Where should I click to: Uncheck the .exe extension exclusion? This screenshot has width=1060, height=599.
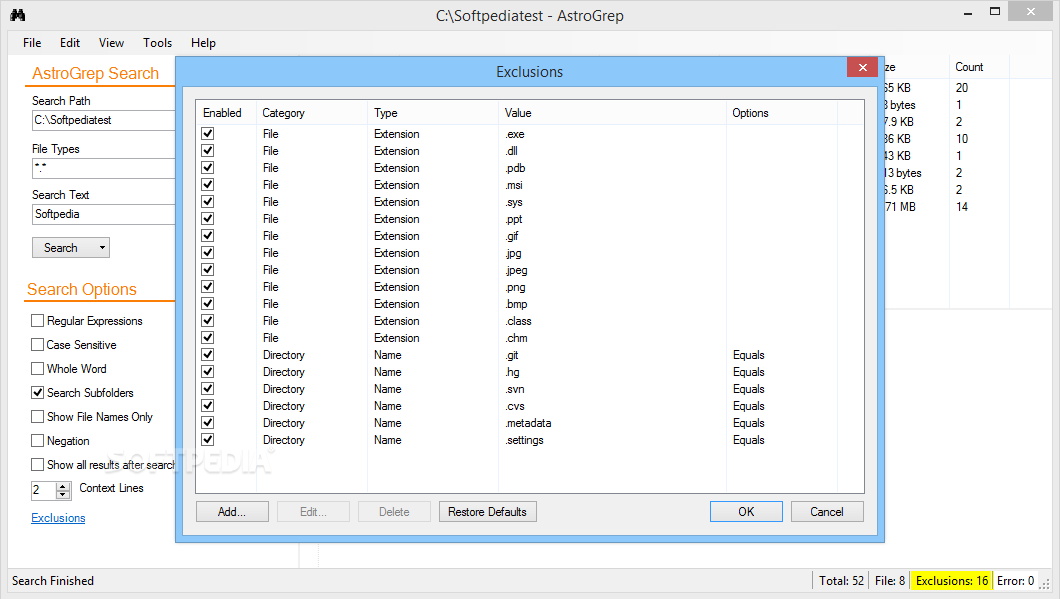pos(208,133)
